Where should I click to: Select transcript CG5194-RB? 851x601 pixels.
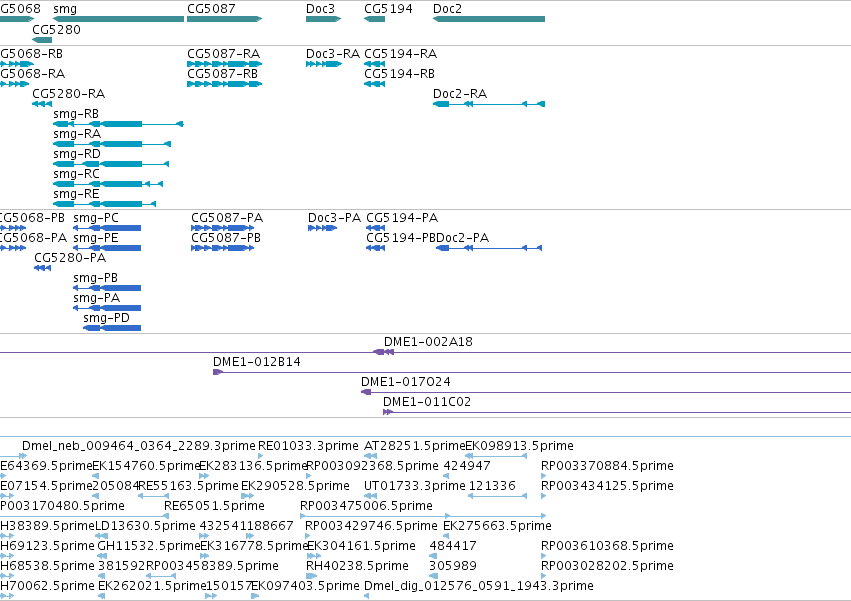374,84
